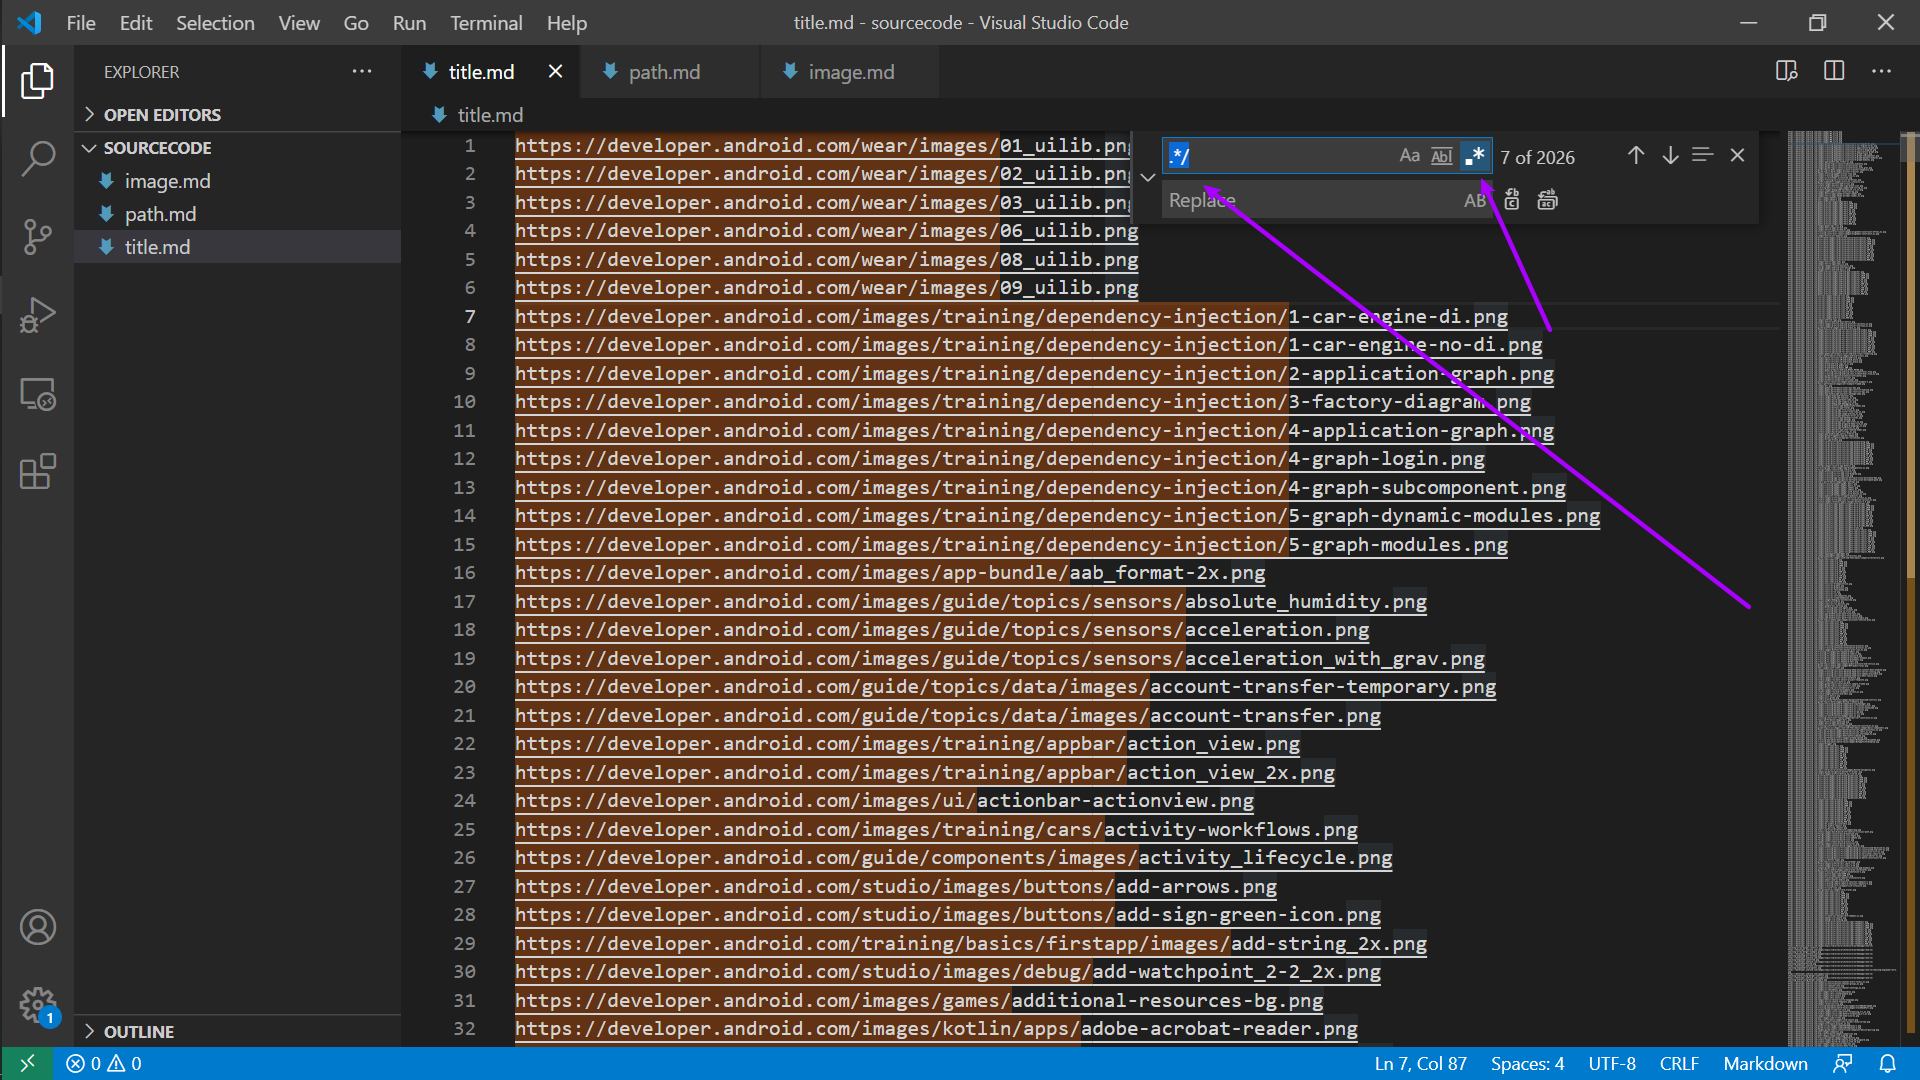Image resolution: width=1920 pixels, height=1080 pixels.
Task: Go to the next find match
Action: [1670, 156]
